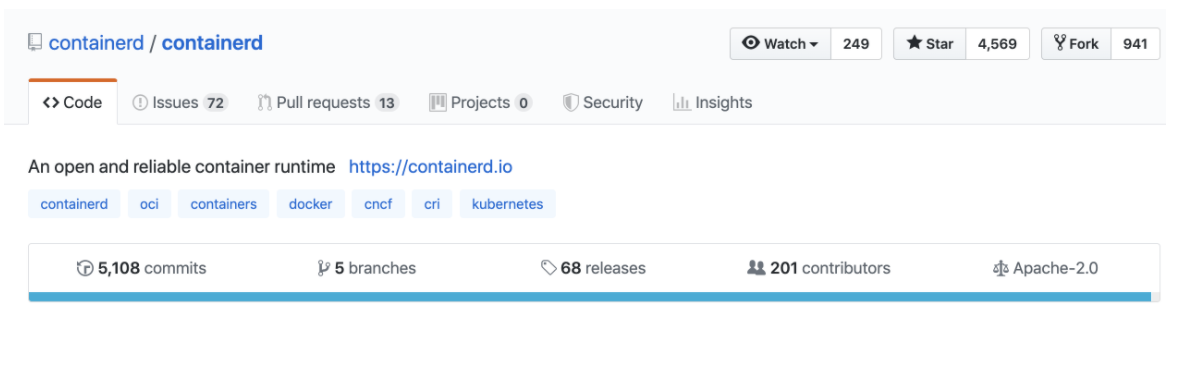Click the Apache-2.0 license scale icon
Viewport: 1185px width, 372px height.
(x=1000, y=268)
